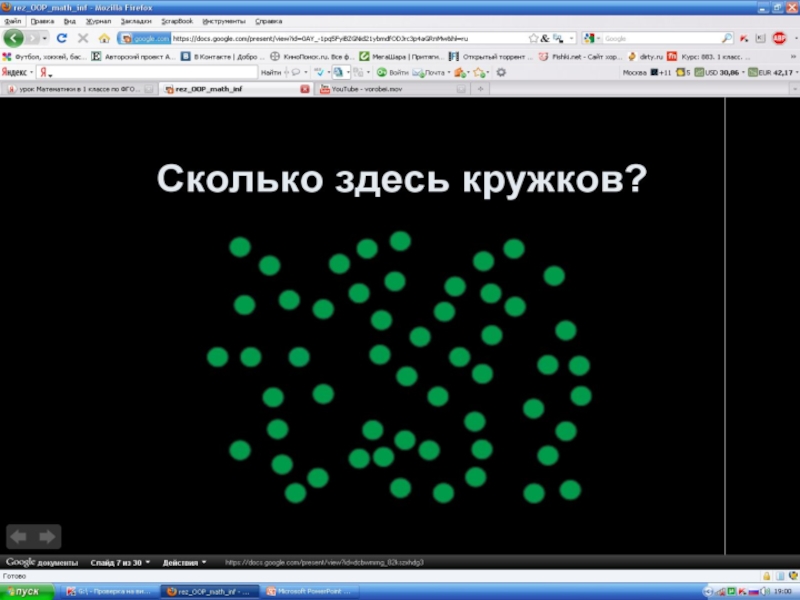
Task: Open the МегаШара bookmark
Action: click(401, 57)
